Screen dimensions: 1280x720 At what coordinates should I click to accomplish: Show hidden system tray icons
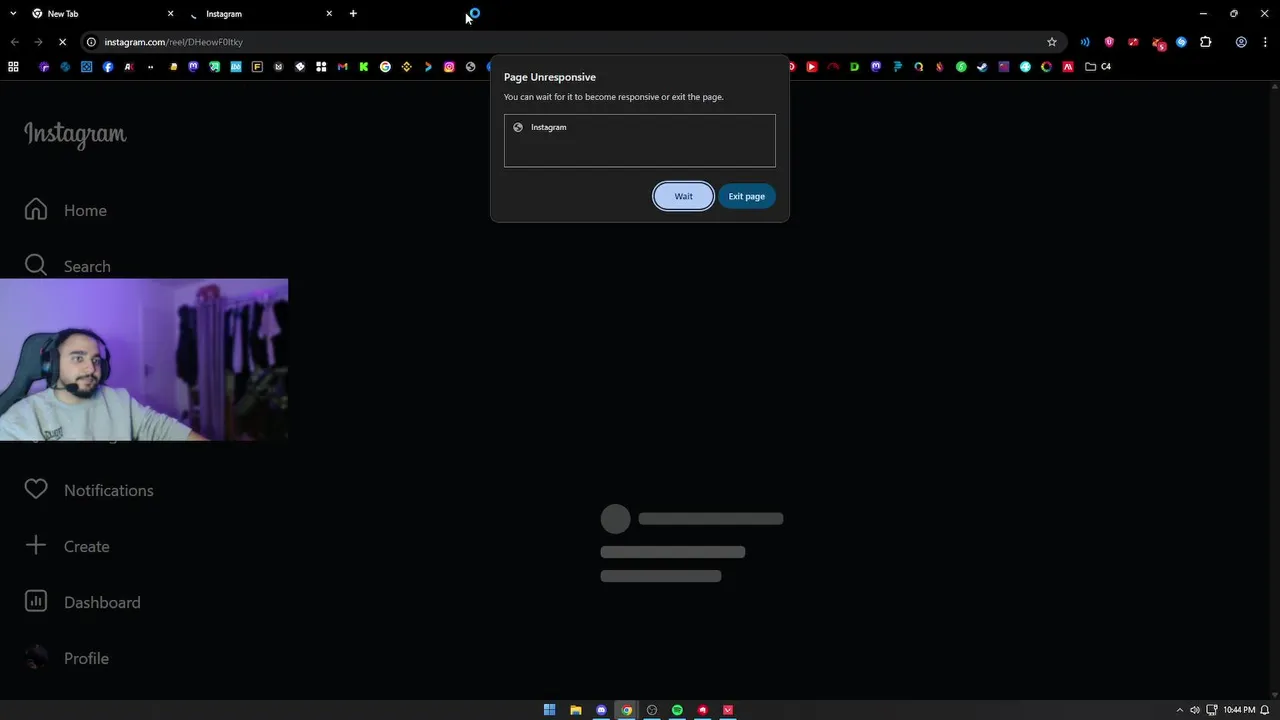[x=1179, y=710]
